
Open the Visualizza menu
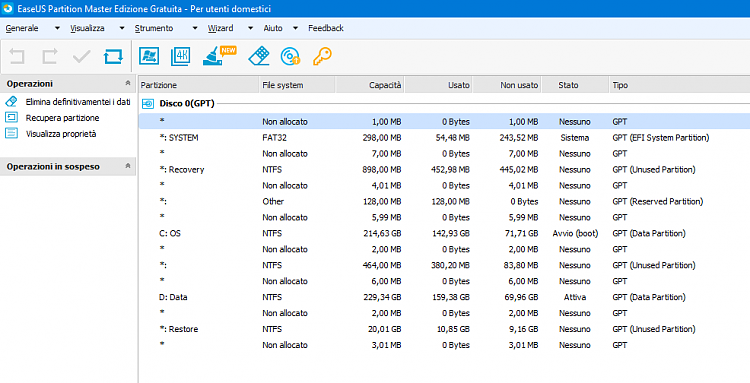click(87, 28)
